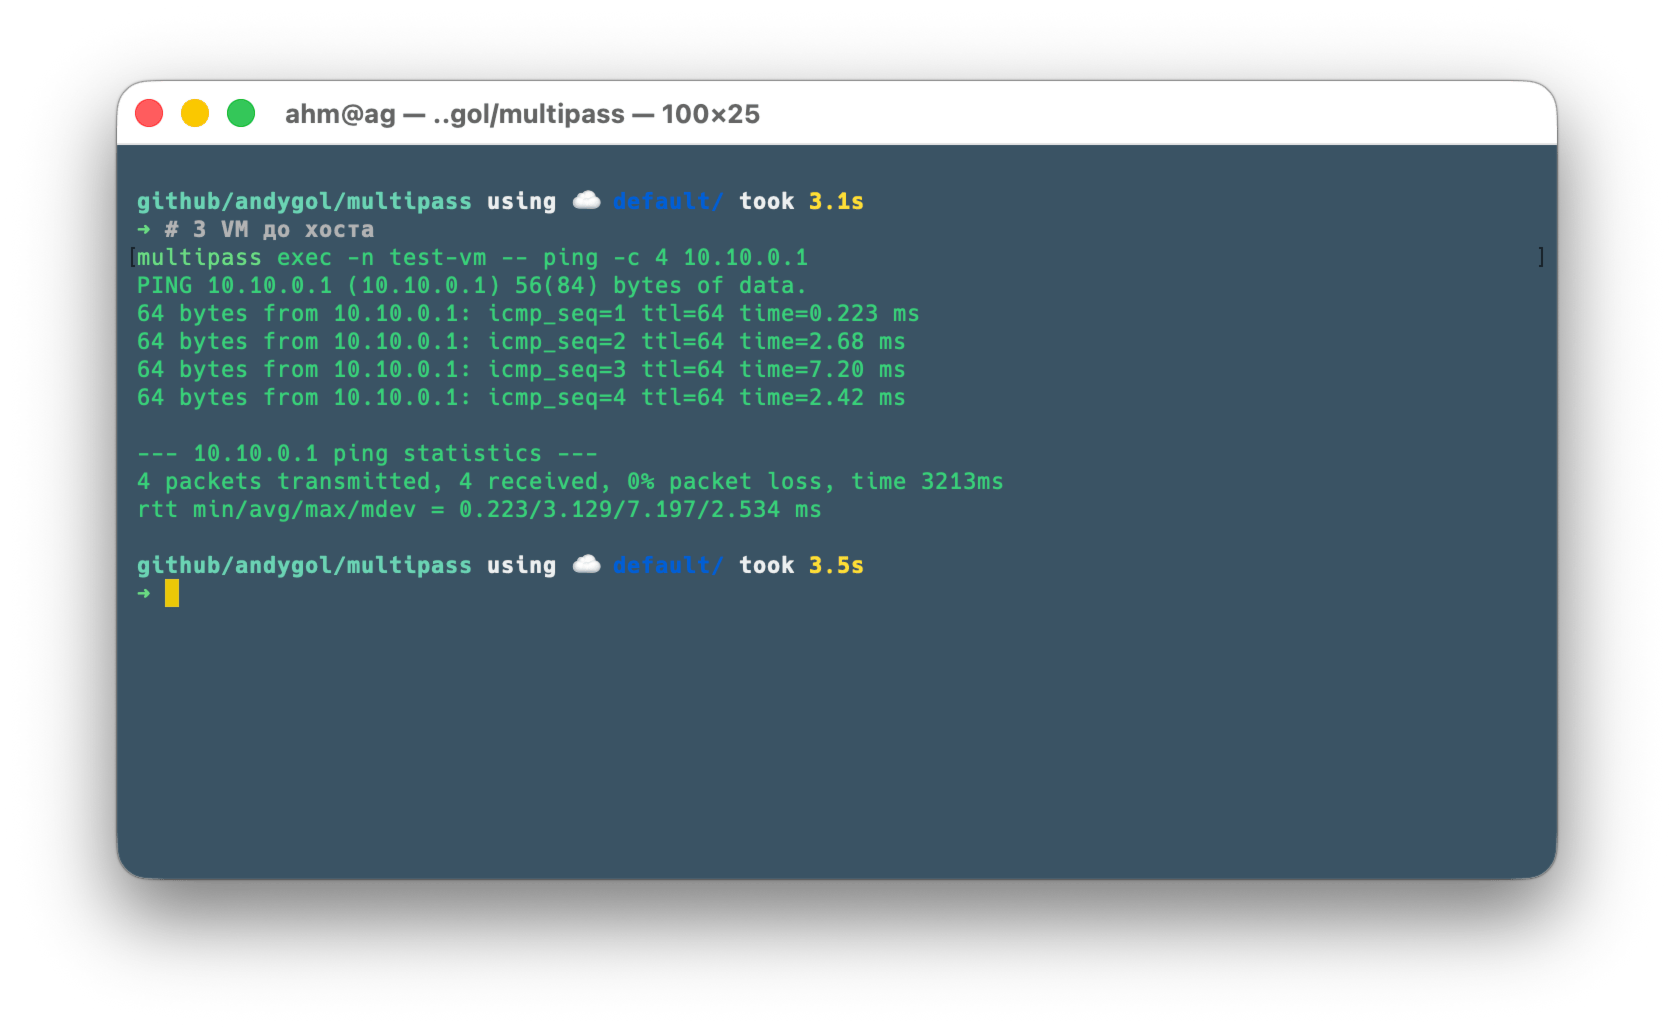The image size is (1674, 1032).
Task: Click the red close traffic light button
Action: point(148,113)
